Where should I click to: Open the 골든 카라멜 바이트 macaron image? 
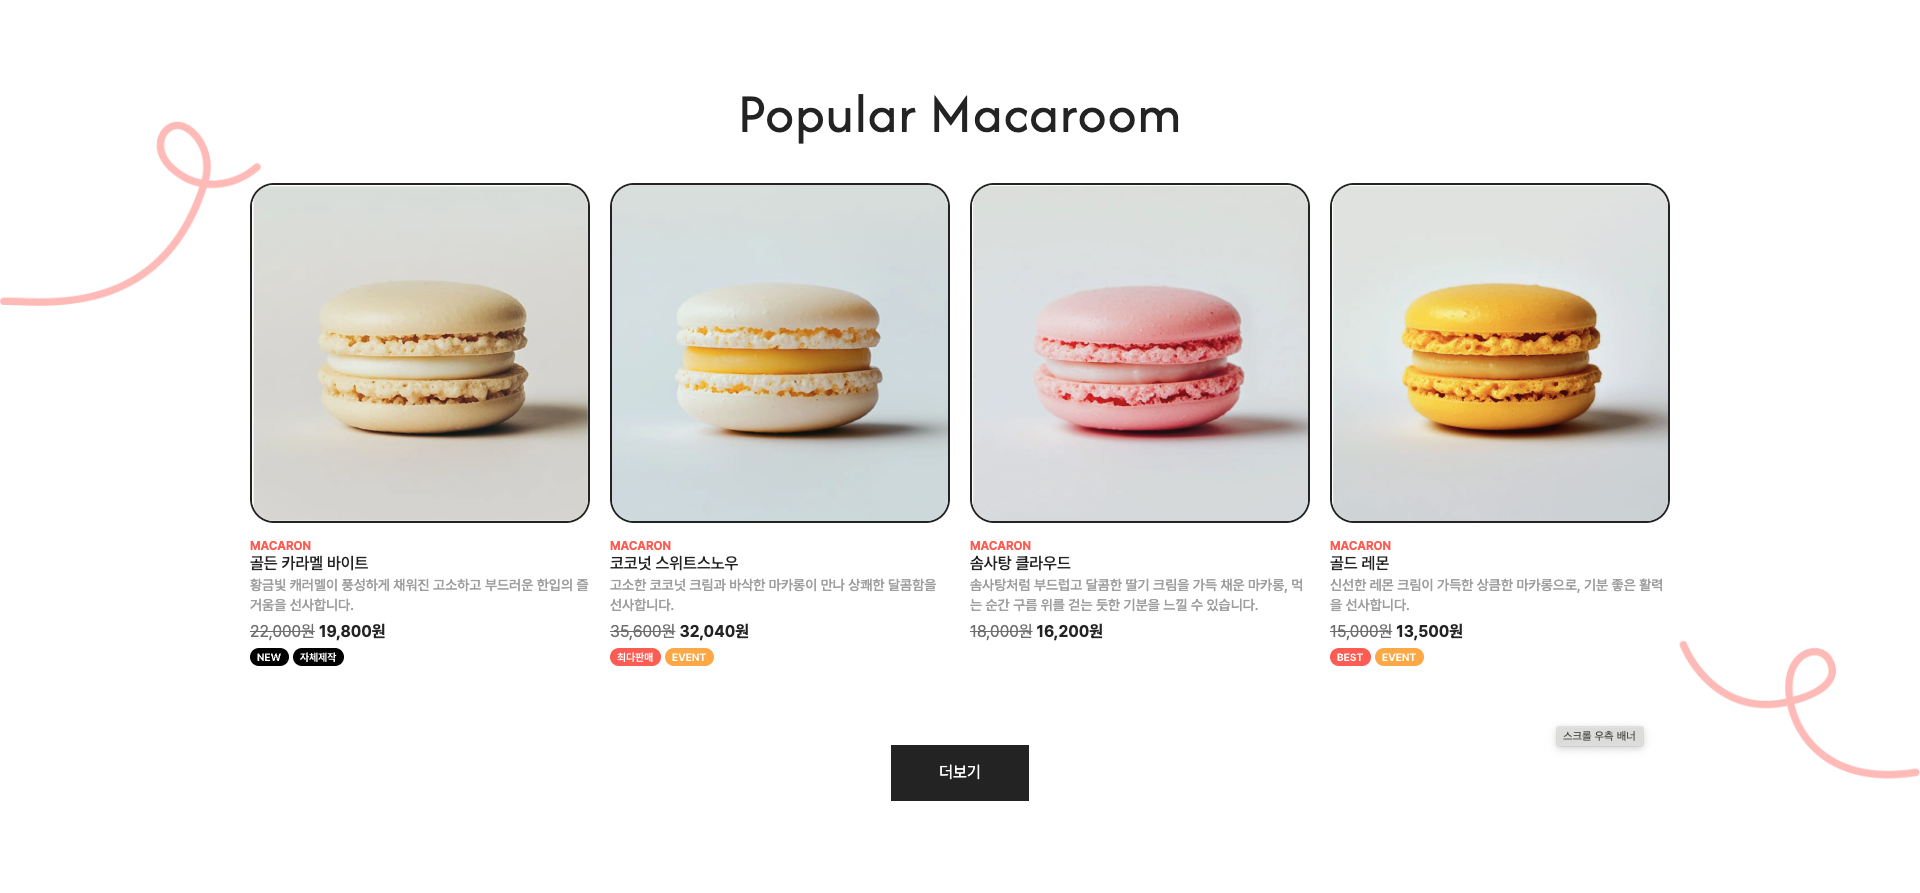pyautogui.click(x=420, y=353)
